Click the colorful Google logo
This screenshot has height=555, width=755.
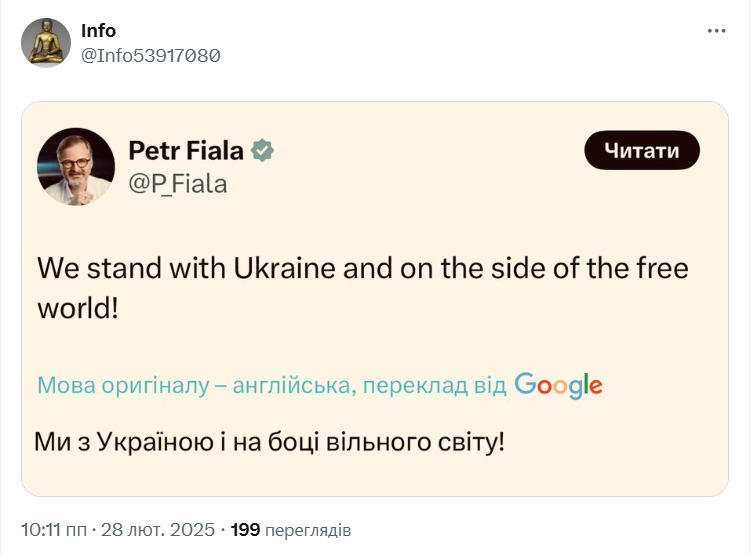coord(558,385)
